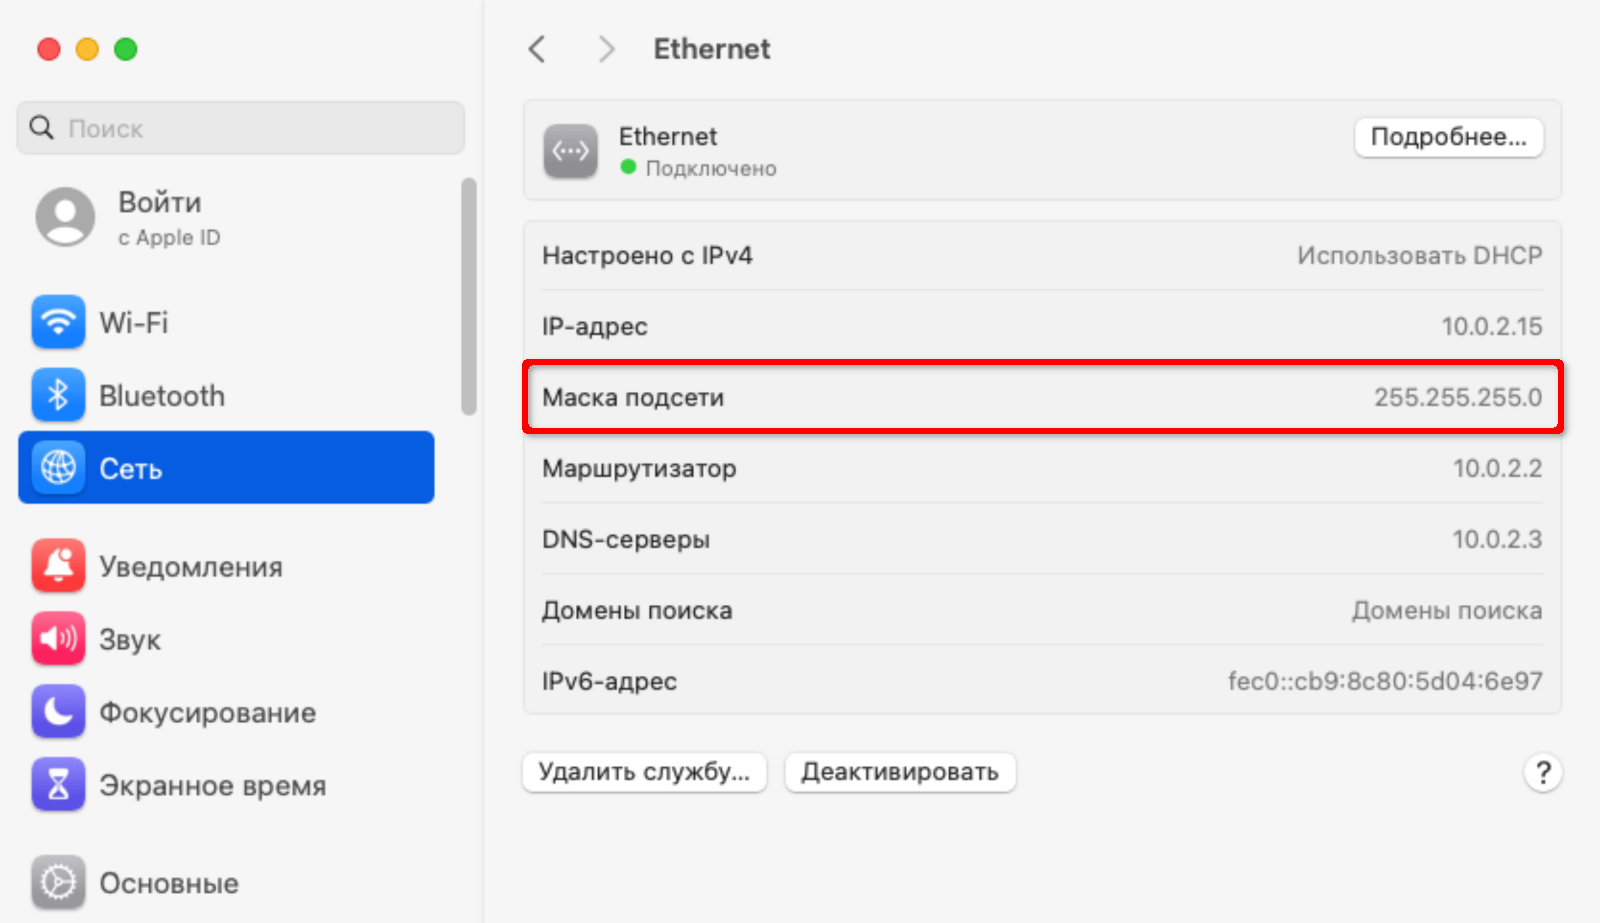Open the Подробнее… details button
Image resolution: width=1600 pixels, height=923 pixels.
[1449, 137]
